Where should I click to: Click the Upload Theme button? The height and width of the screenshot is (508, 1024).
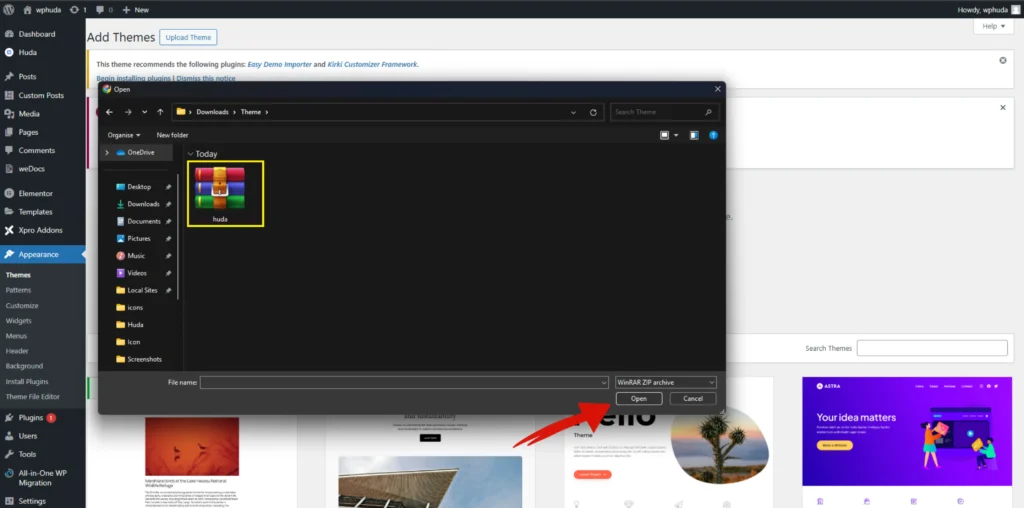[x=188, y=37]
